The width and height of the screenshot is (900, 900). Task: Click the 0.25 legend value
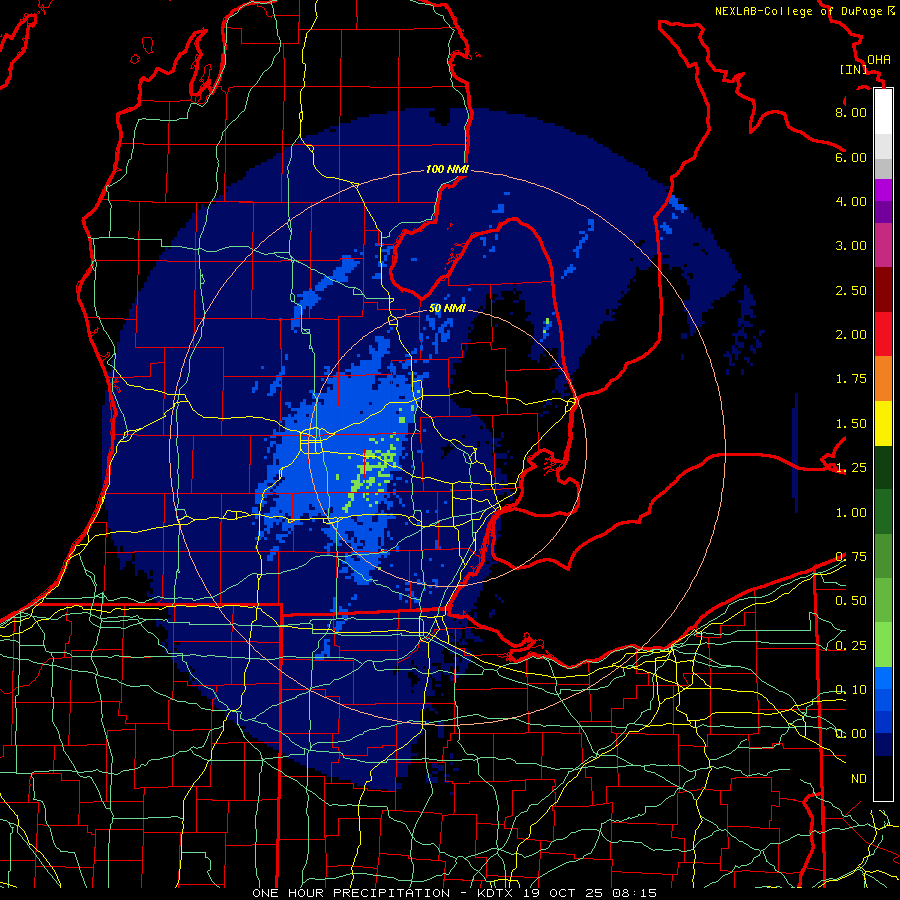click(x=851, y=646)
